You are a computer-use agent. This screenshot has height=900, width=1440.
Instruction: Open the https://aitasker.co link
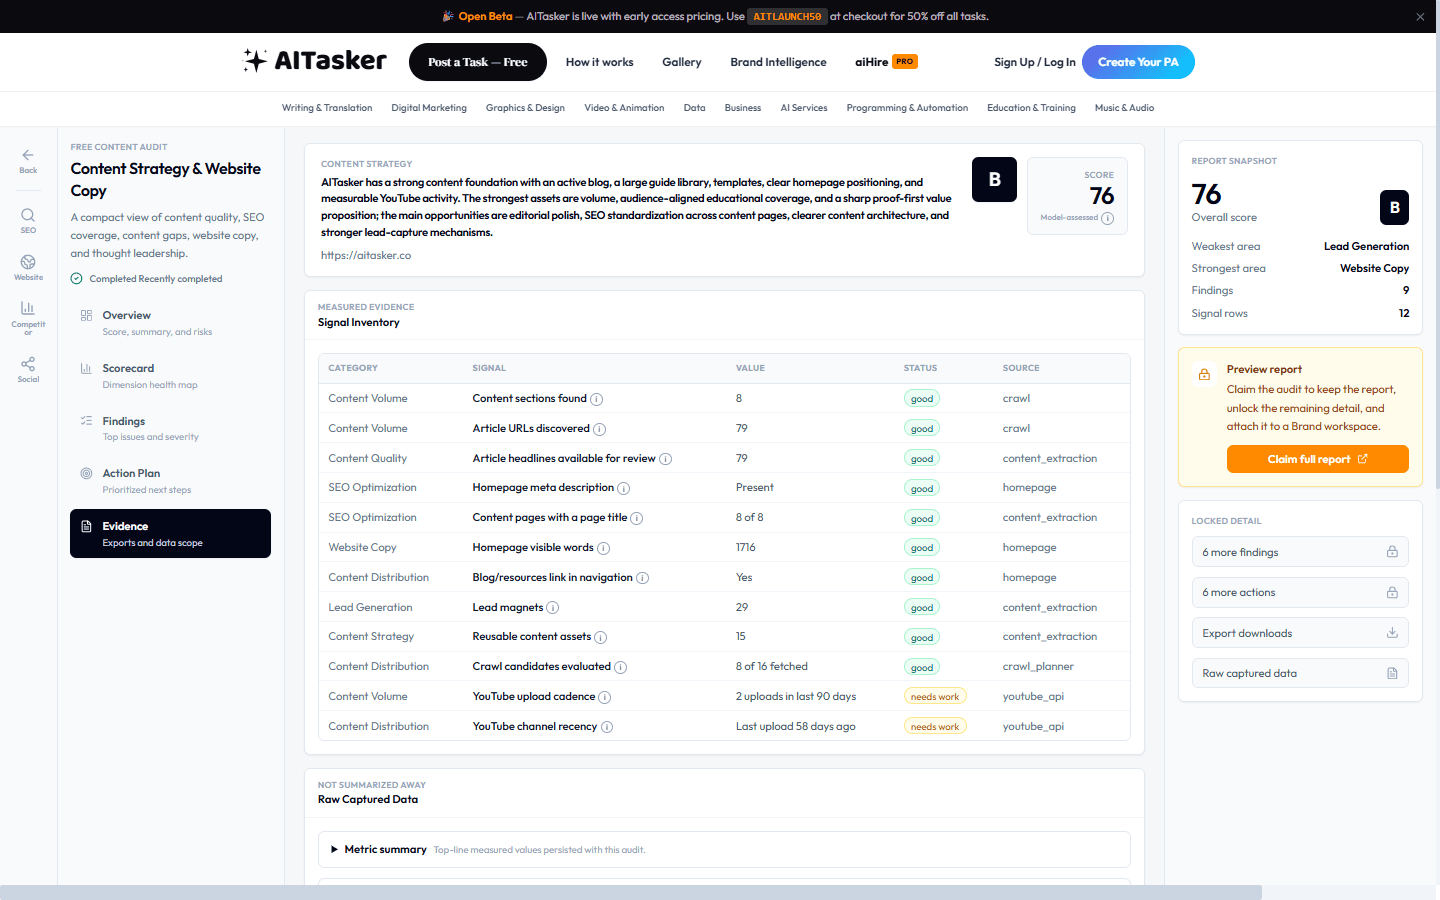pos(366,256)
